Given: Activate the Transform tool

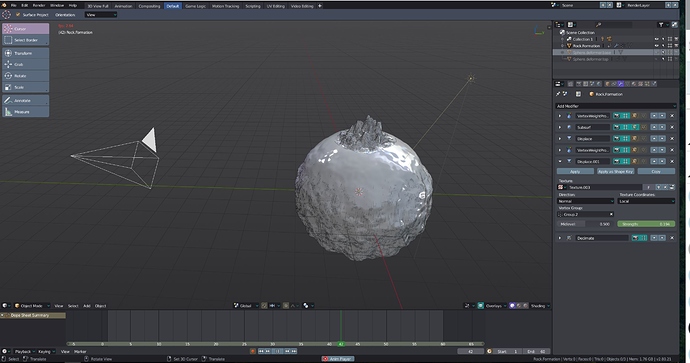Looking at the screenshot, I should [26, 53].
